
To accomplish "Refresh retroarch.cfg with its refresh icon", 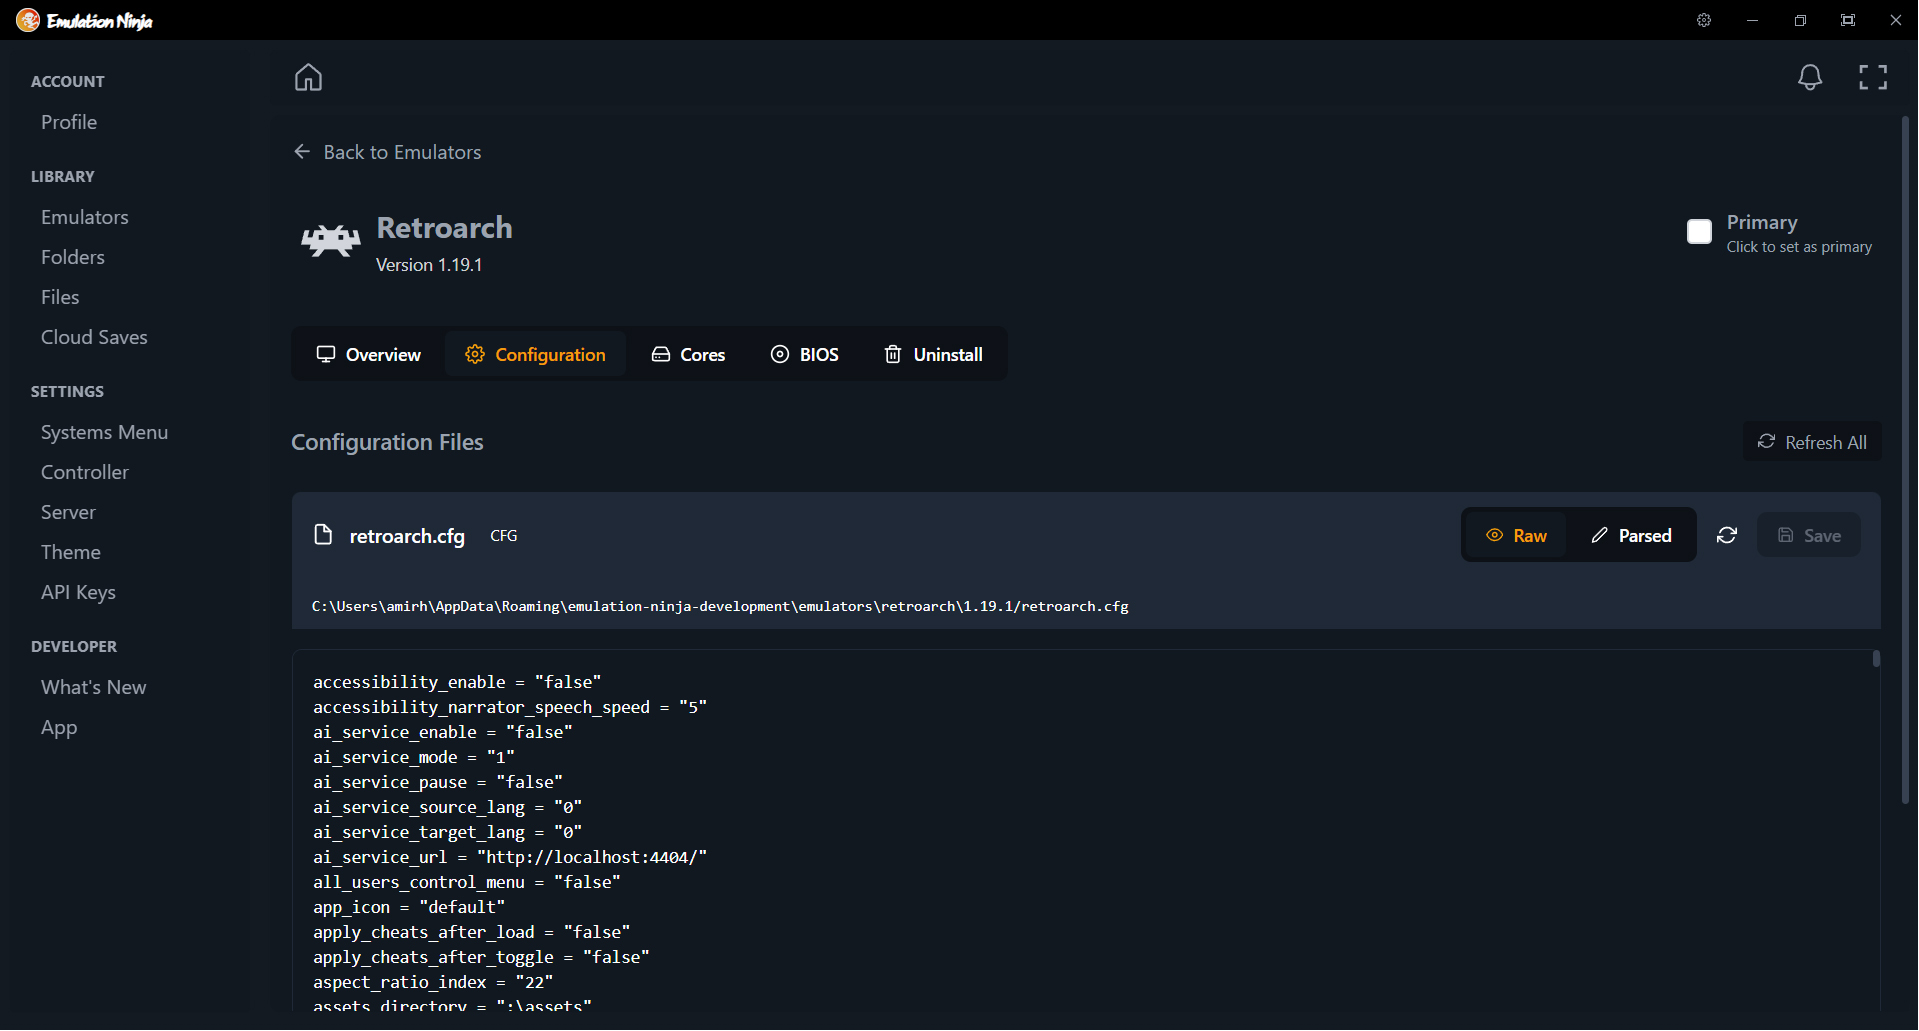I will [1727, 535].
